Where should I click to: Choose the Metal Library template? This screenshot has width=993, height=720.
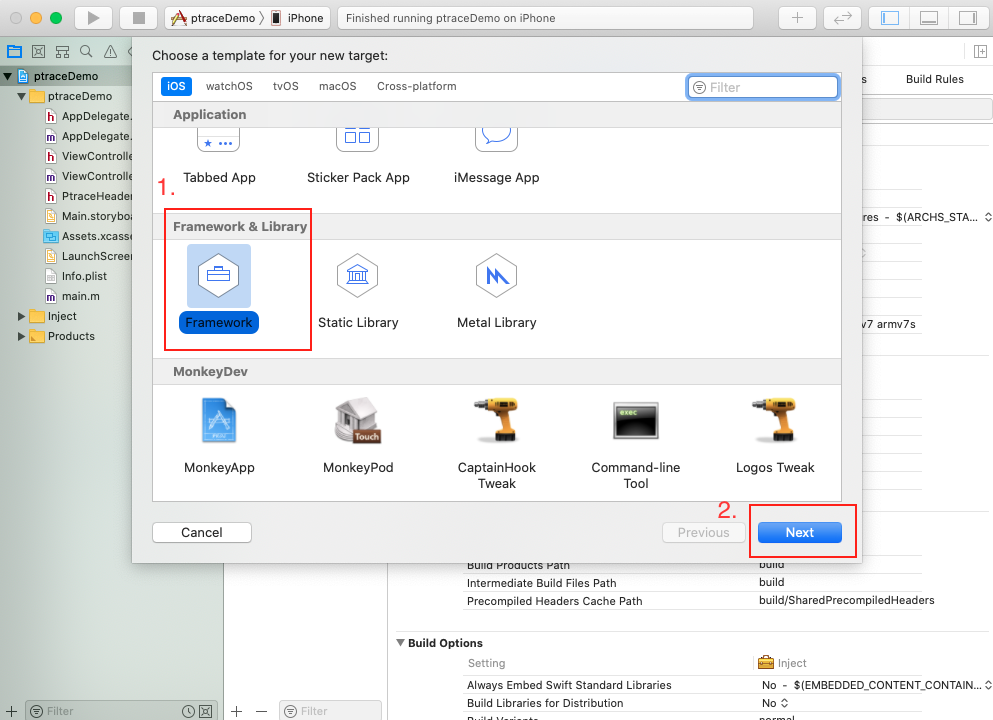(496, 291)
